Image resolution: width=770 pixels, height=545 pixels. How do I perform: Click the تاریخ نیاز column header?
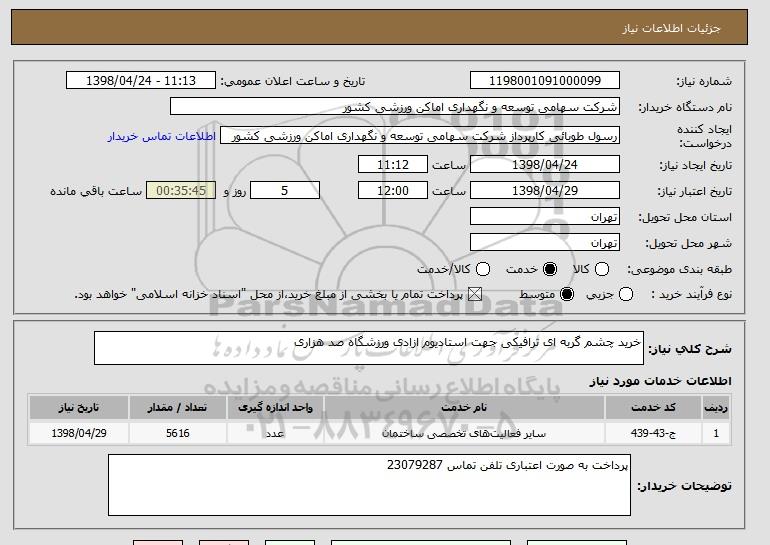[79, 408]
